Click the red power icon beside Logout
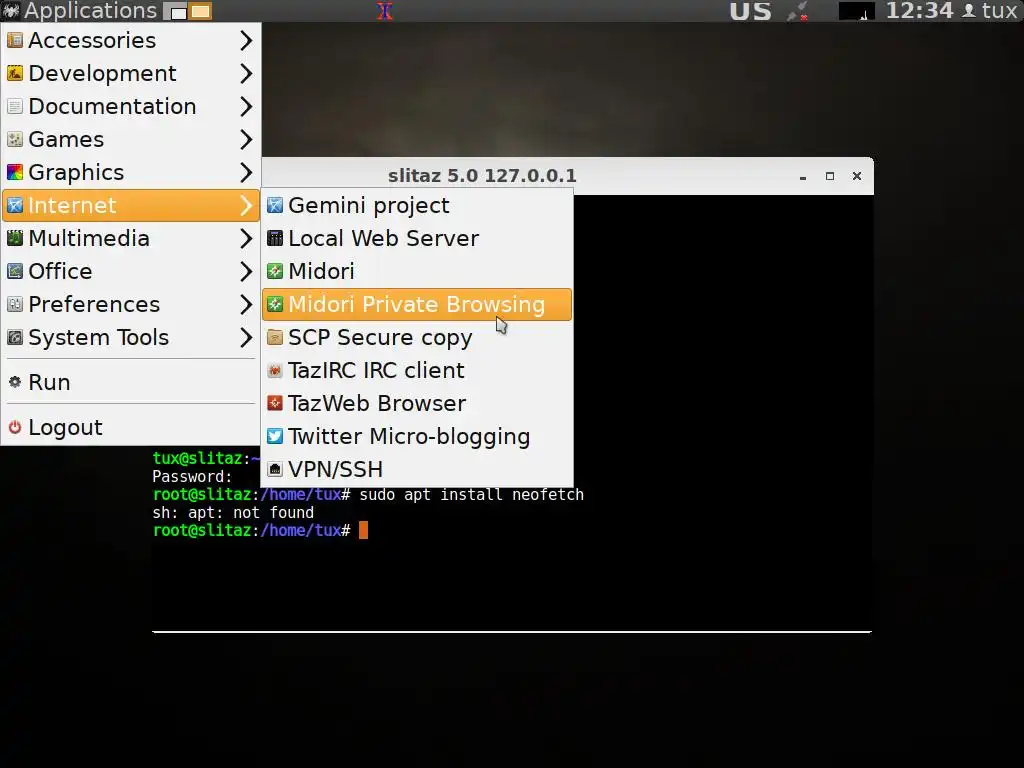Viewport: 1024px width, 768px height. [15, 427]
